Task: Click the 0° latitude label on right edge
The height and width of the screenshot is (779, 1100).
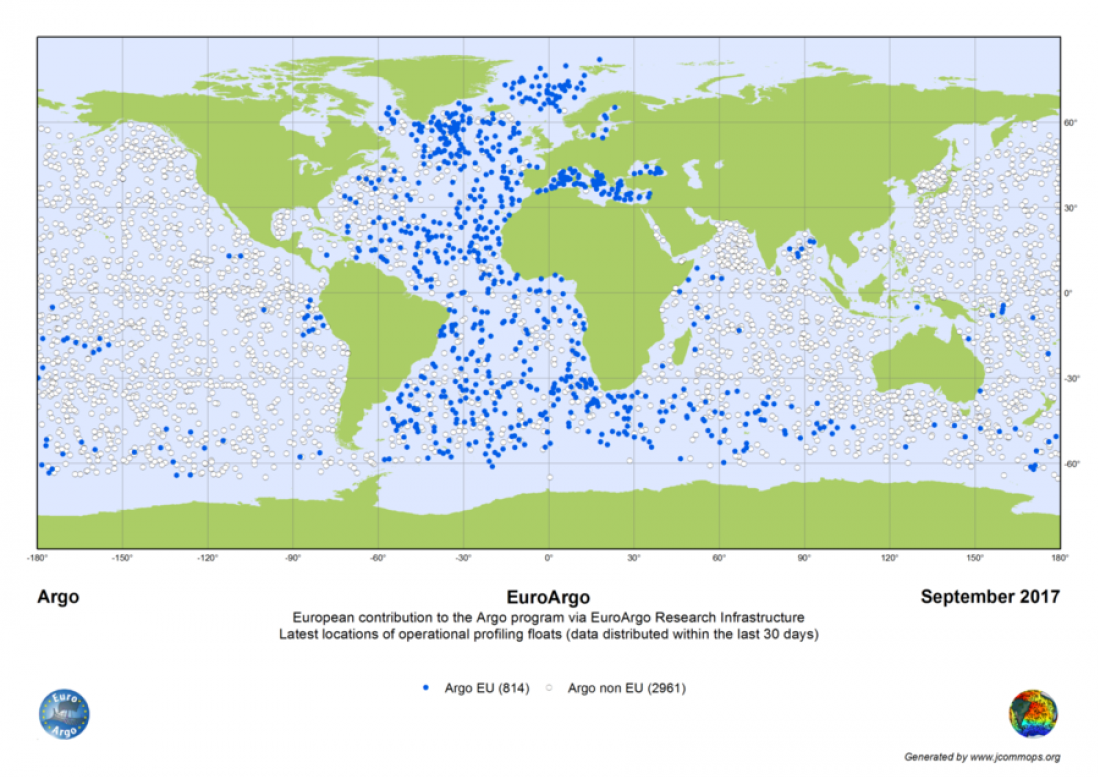Action: point(1068,293)
